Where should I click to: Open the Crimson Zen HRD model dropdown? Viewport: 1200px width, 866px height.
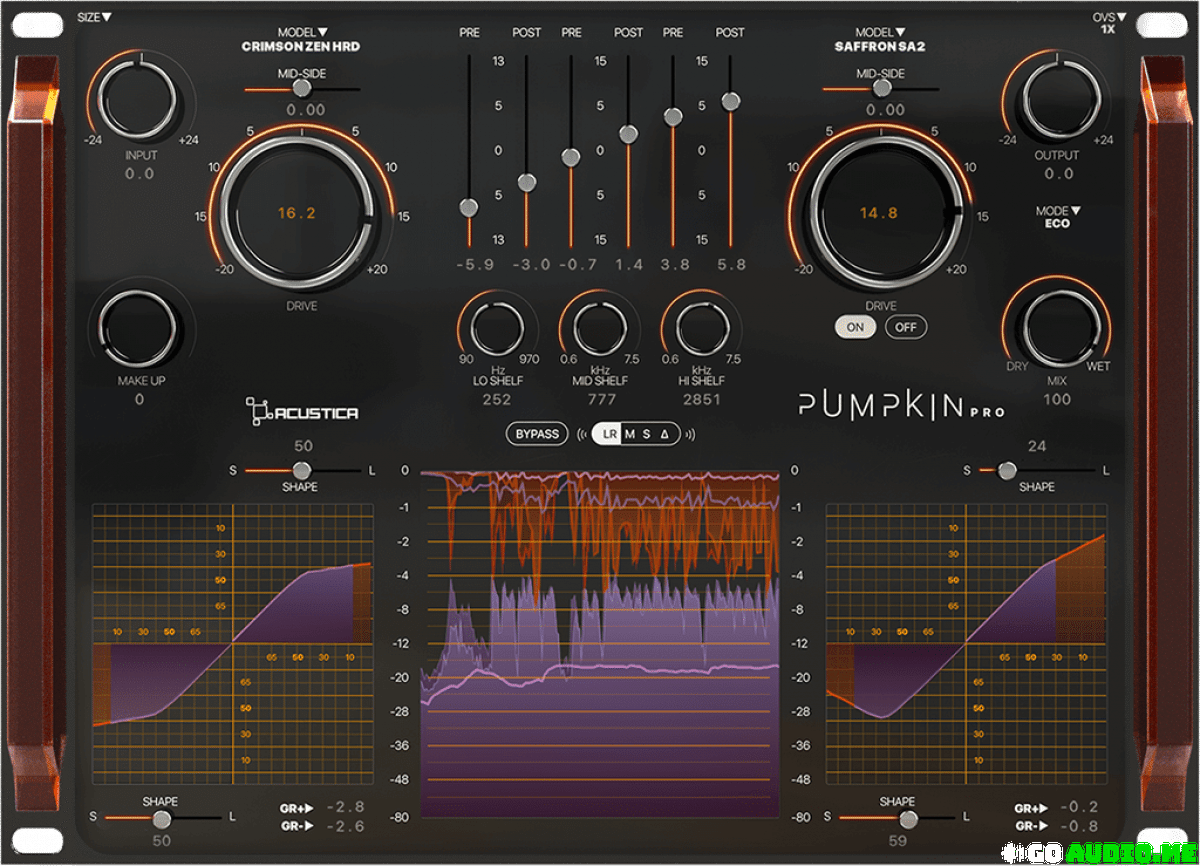[x=301, y=40]
